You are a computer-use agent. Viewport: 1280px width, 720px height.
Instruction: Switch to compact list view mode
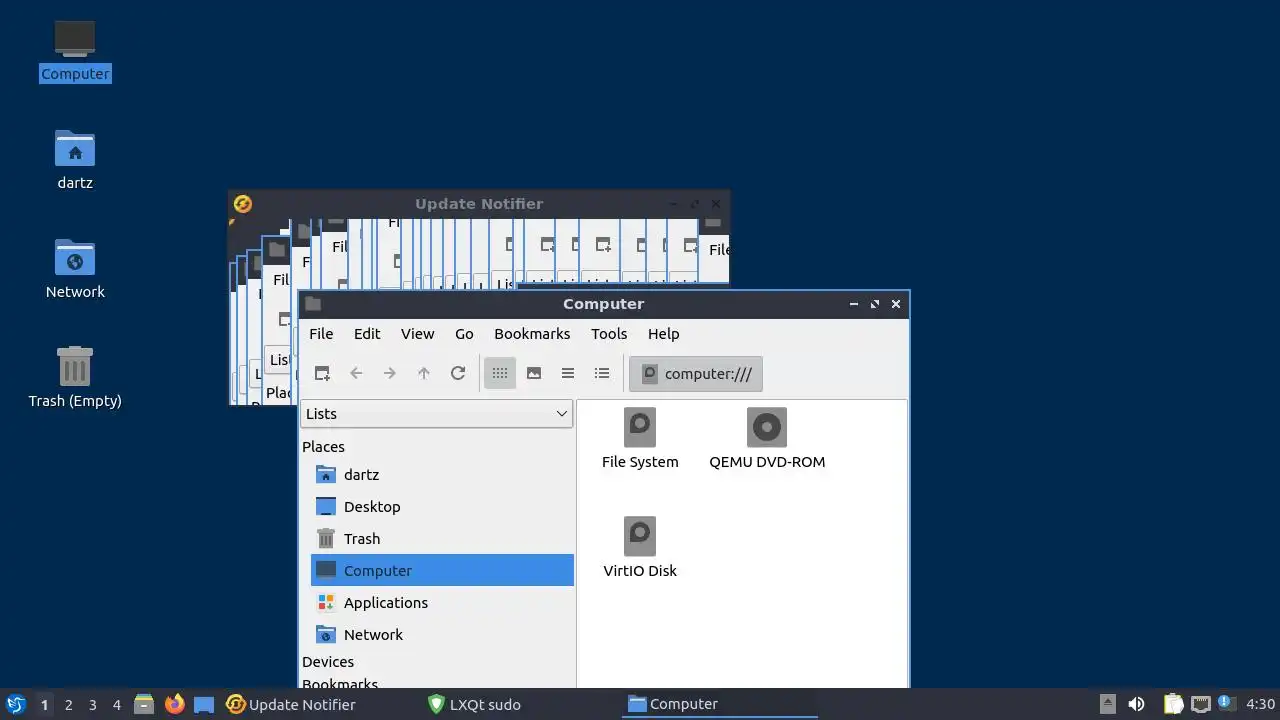coord(568,373)
